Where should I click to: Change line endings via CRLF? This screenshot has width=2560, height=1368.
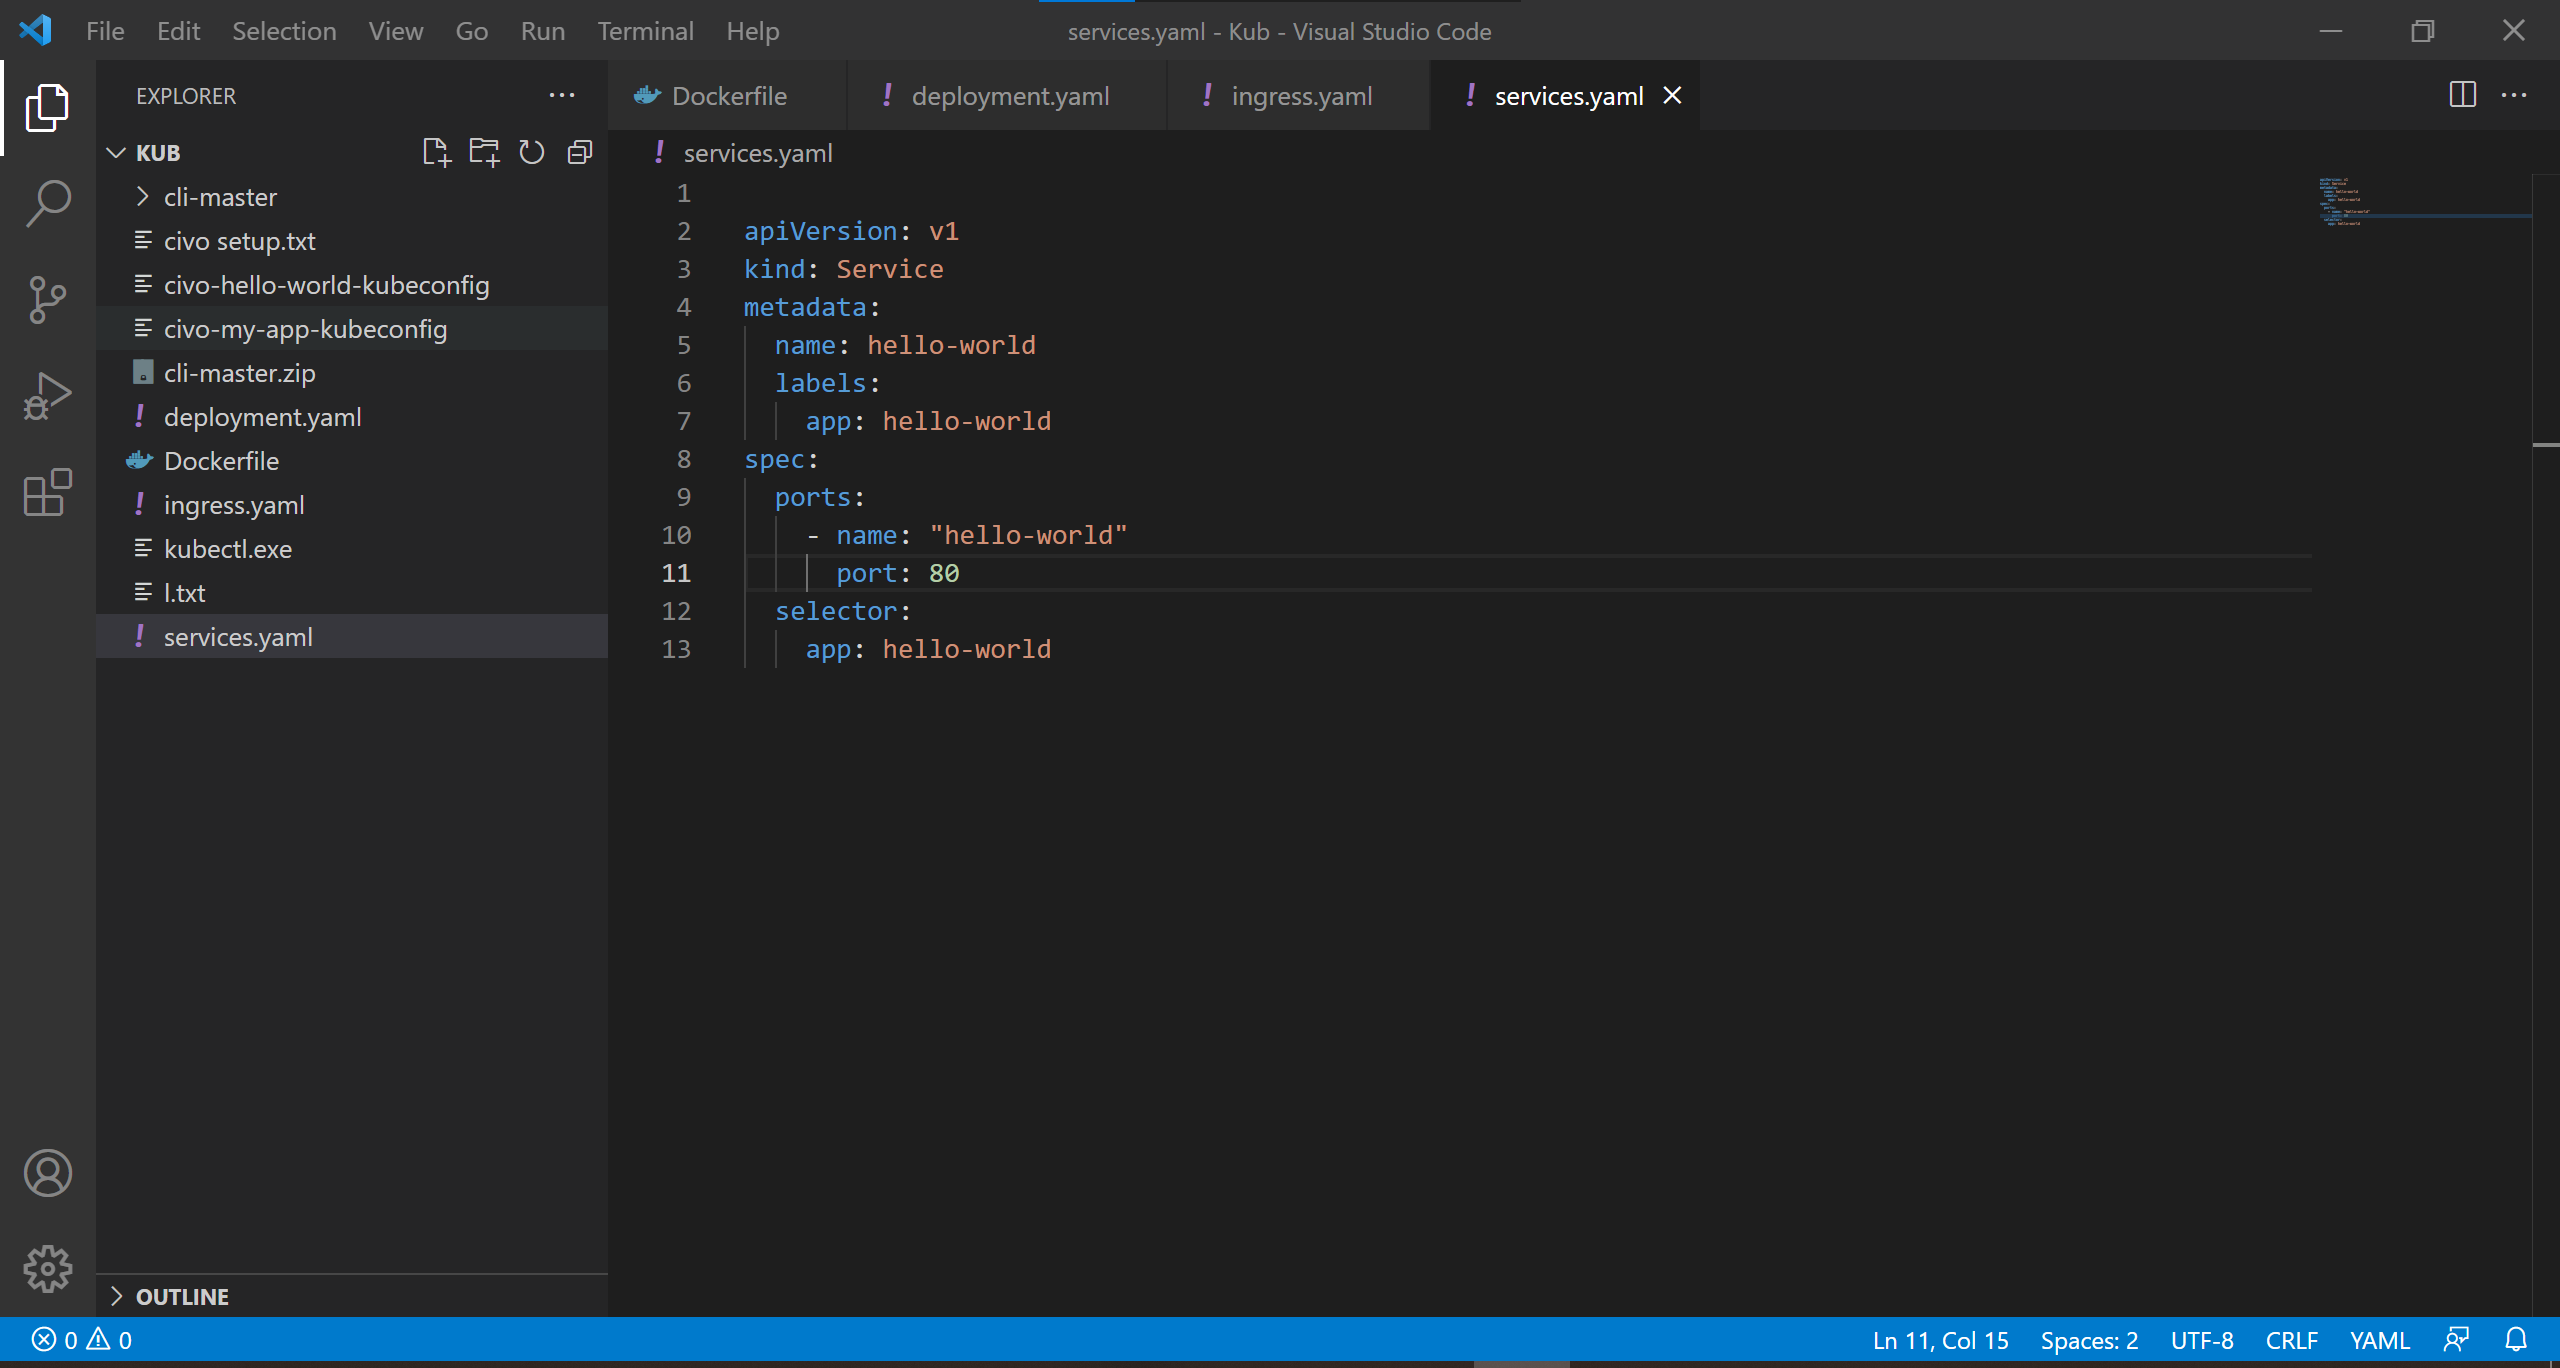[2291, 1340]
